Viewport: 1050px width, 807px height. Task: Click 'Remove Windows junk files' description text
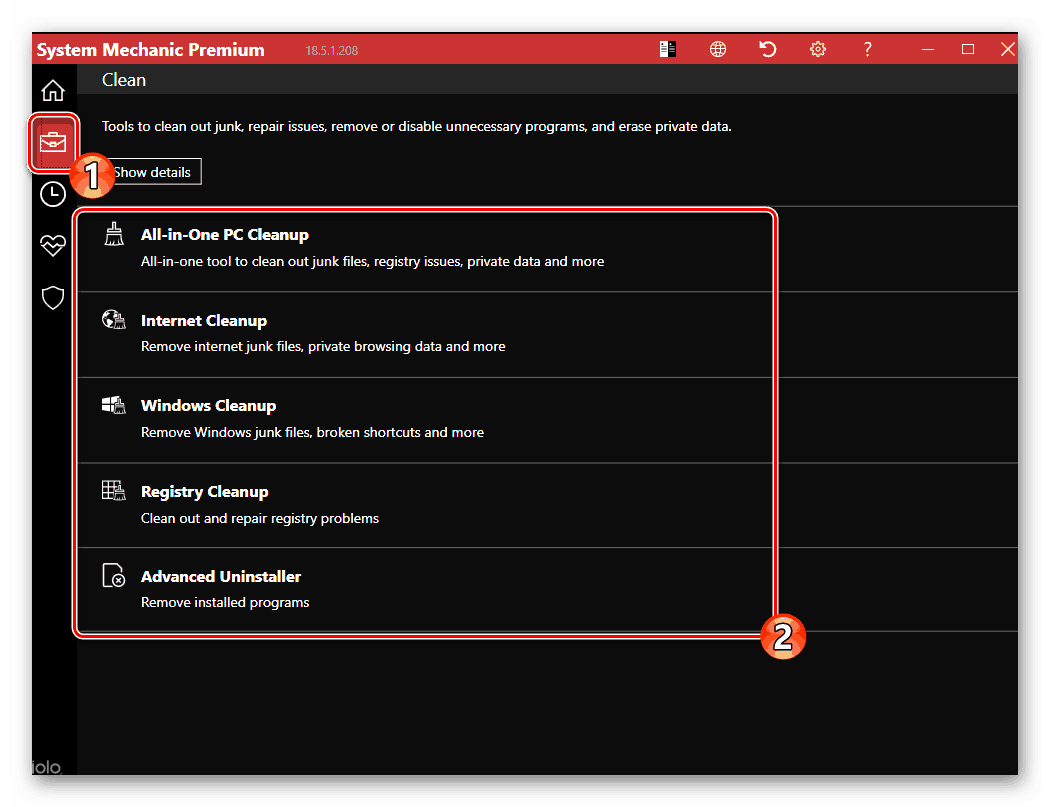[x=312, y=433]
